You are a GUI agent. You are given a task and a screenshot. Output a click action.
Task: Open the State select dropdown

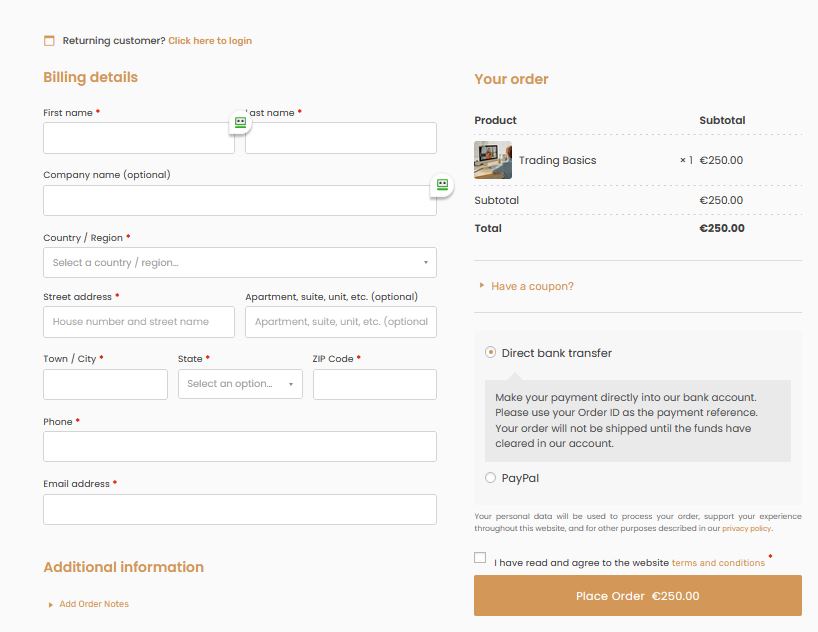[240, 384]
